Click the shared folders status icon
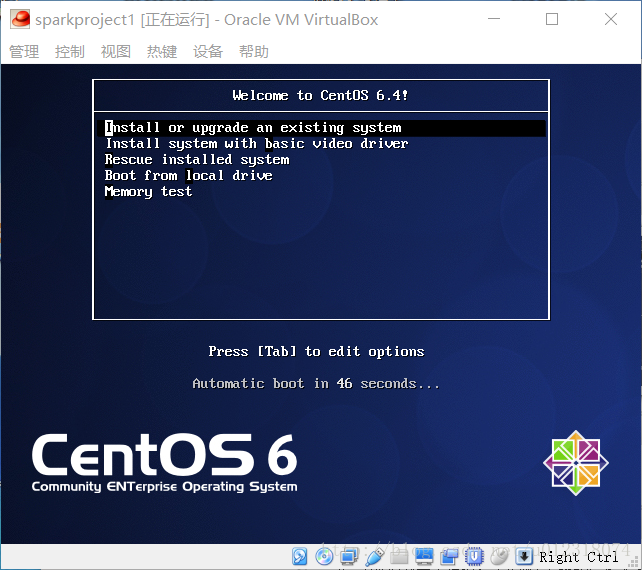This screenshot has width=642, height=570. click(x=399, y=556)
